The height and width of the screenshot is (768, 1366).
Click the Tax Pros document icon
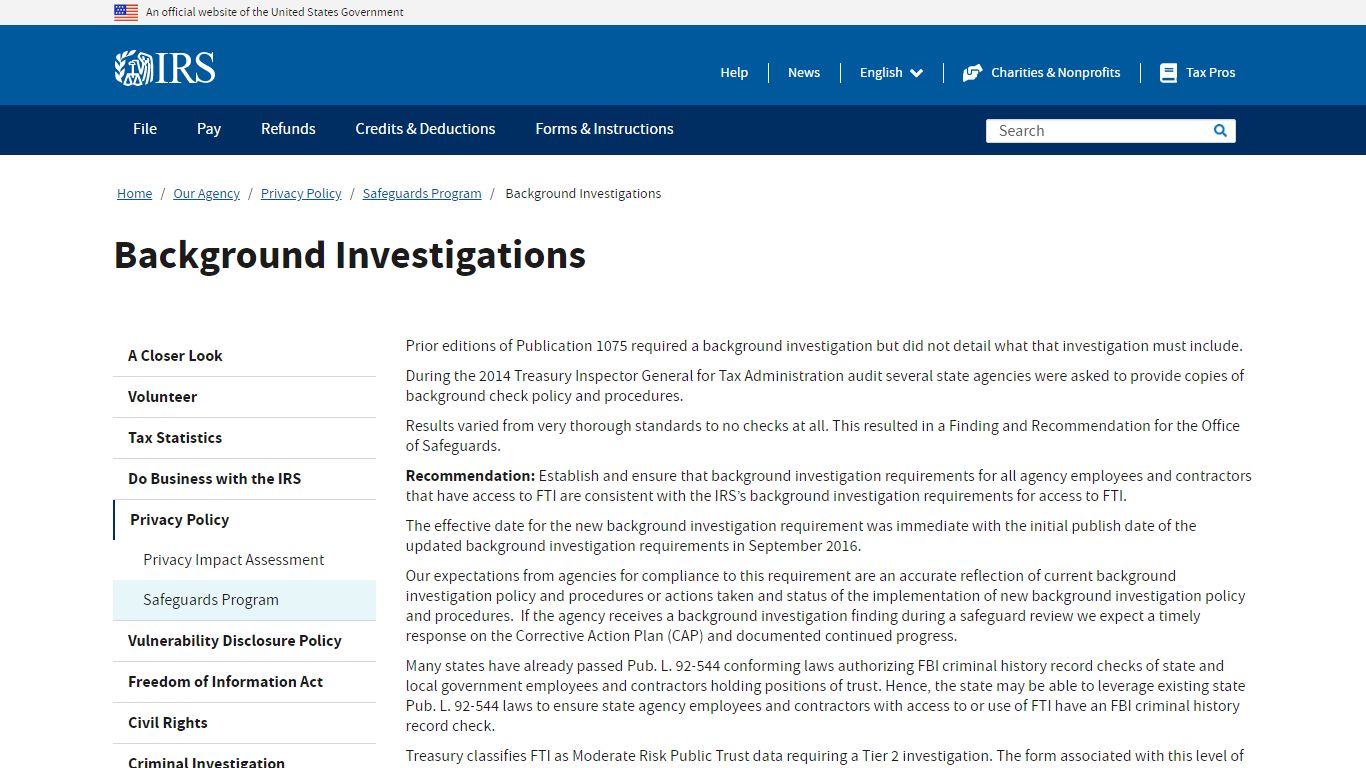1168,73
